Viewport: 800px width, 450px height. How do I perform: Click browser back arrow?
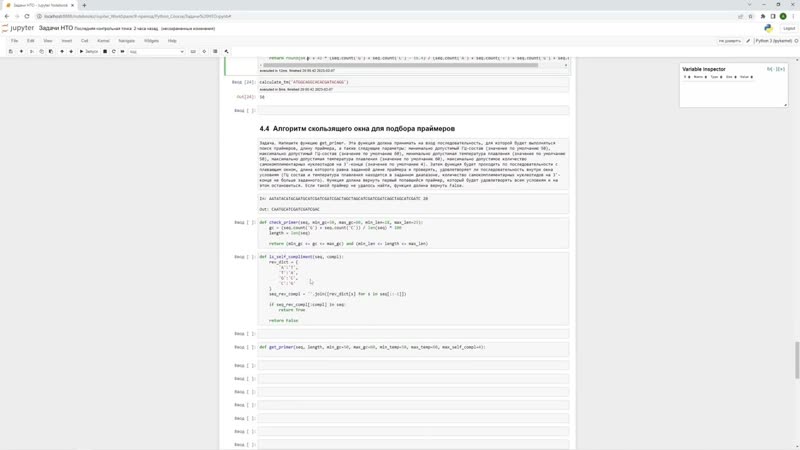[x=7, y=16]
